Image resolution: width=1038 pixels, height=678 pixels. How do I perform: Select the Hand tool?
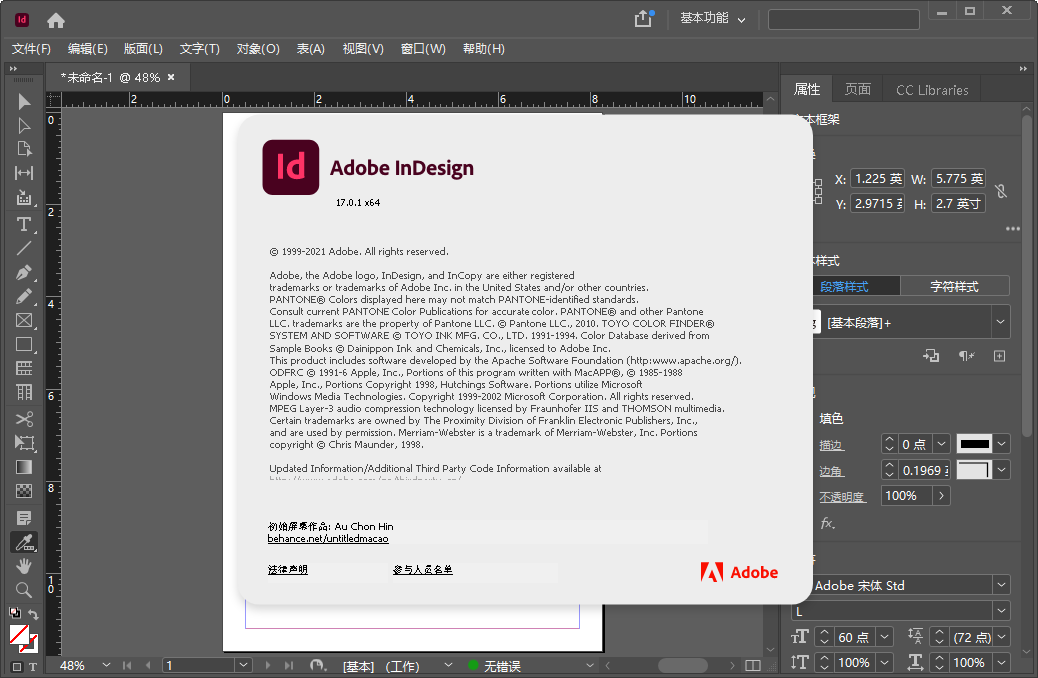pos(22,565)
